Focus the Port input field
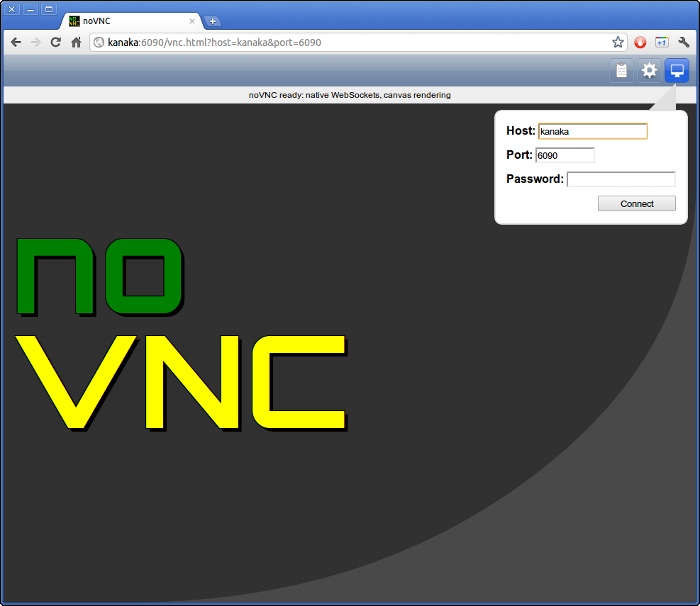Viewport: 700px width, 606px height. pos(565,155)
